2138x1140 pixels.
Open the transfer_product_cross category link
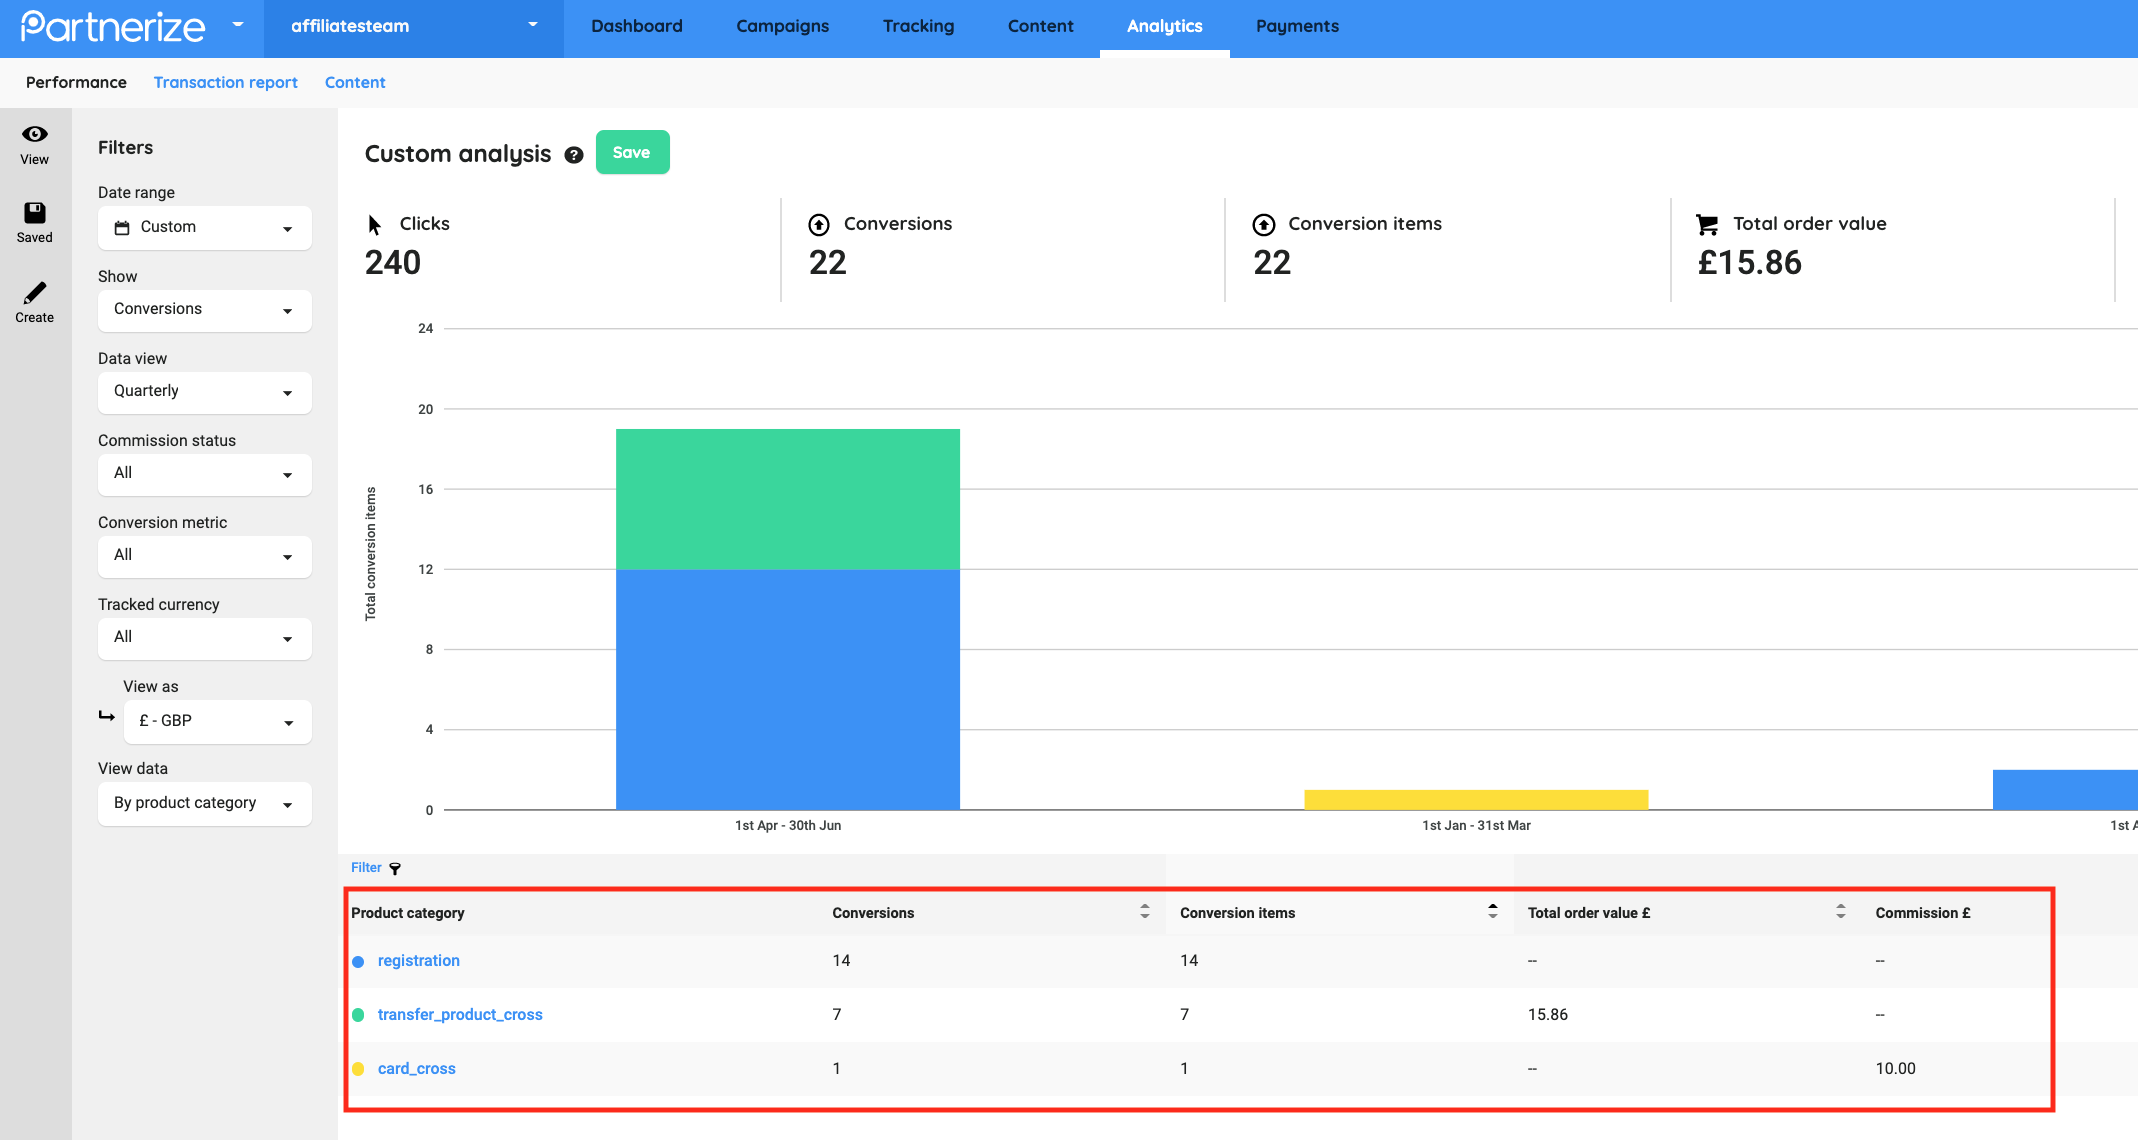(460, 1015)
